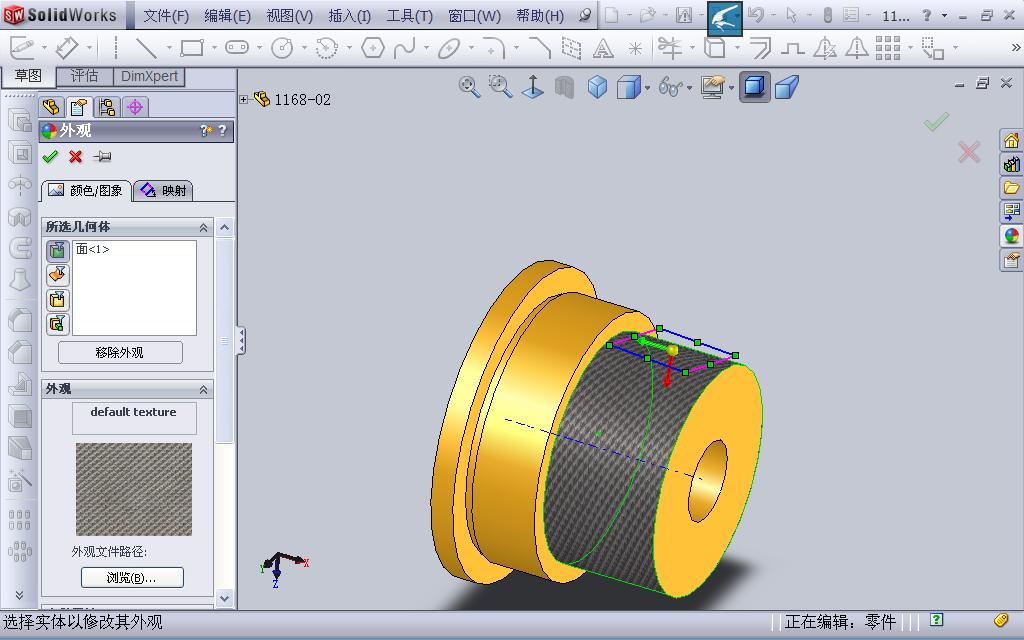
Task: Accept appearance with green checkmark
Action: tap(50, 157)
